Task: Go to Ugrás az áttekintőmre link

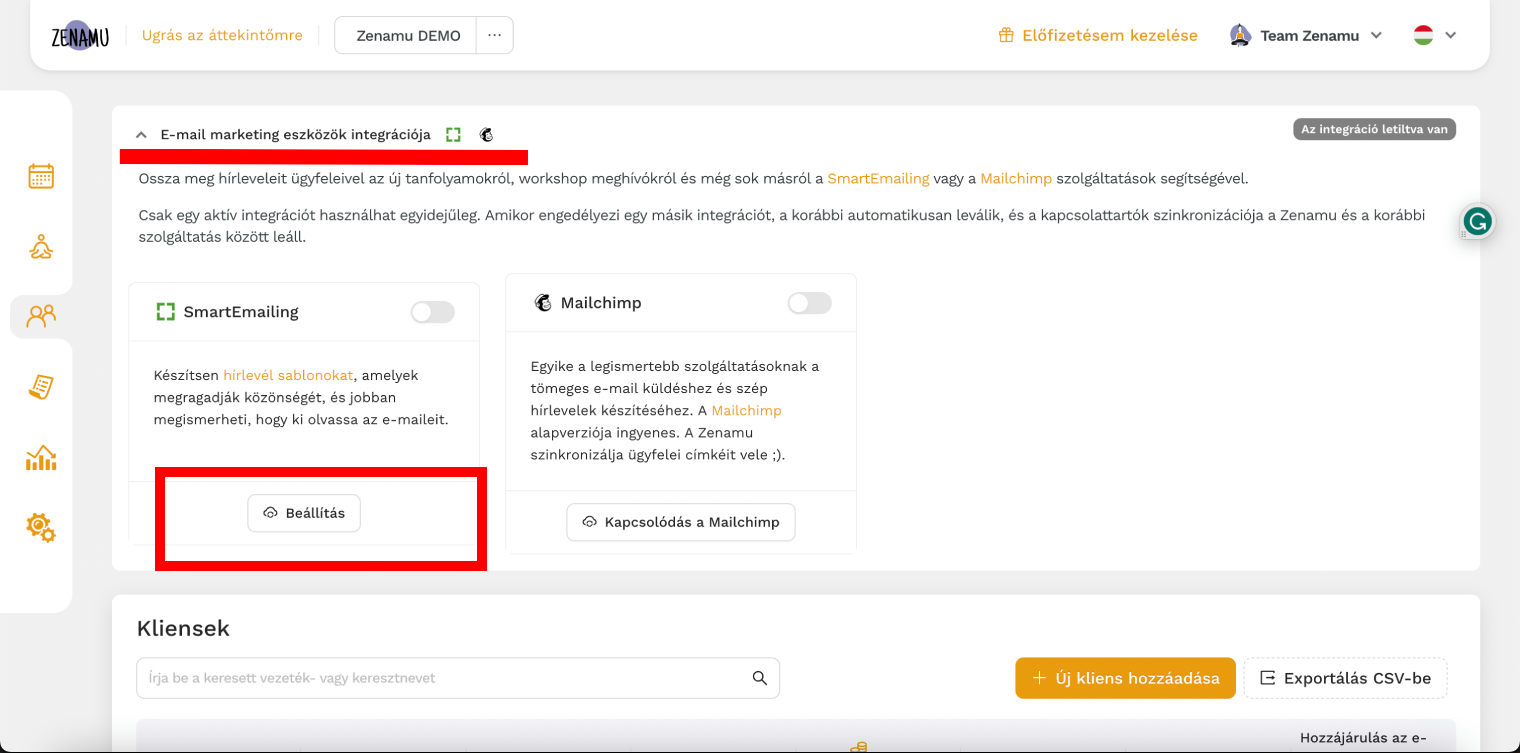Action: pyautogui.click(x=222, y=35)
